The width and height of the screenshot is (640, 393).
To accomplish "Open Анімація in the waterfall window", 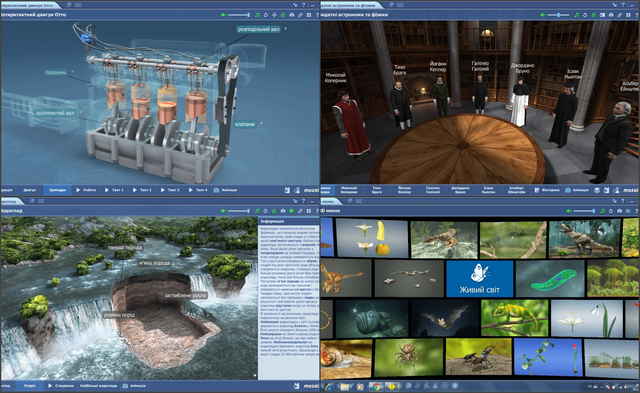I will pyautogui.click(x=134, y=386).
